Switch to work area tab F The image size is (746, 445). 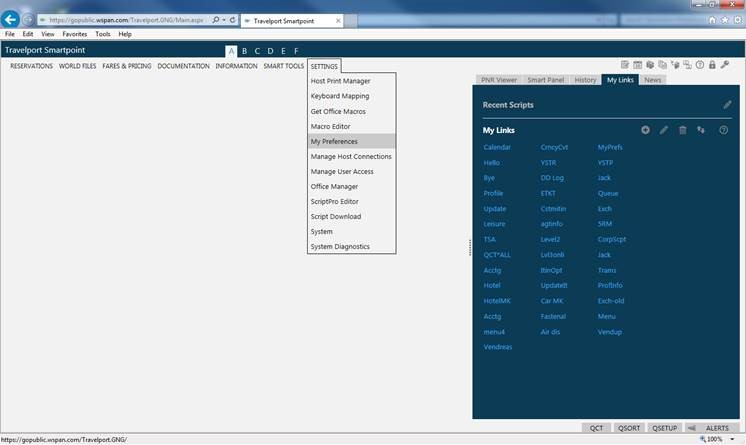click(x=296, y=51)
